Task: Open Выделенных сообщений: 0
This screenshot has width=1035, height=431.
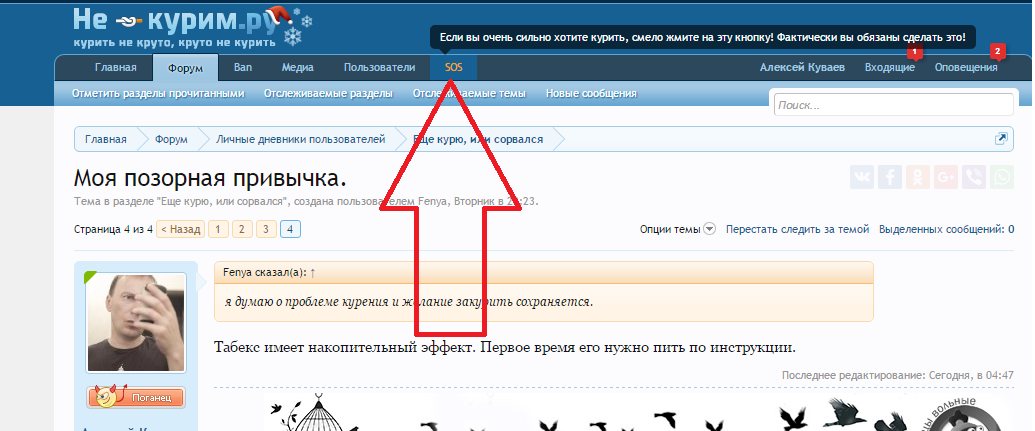Action: tap(947, 229)
